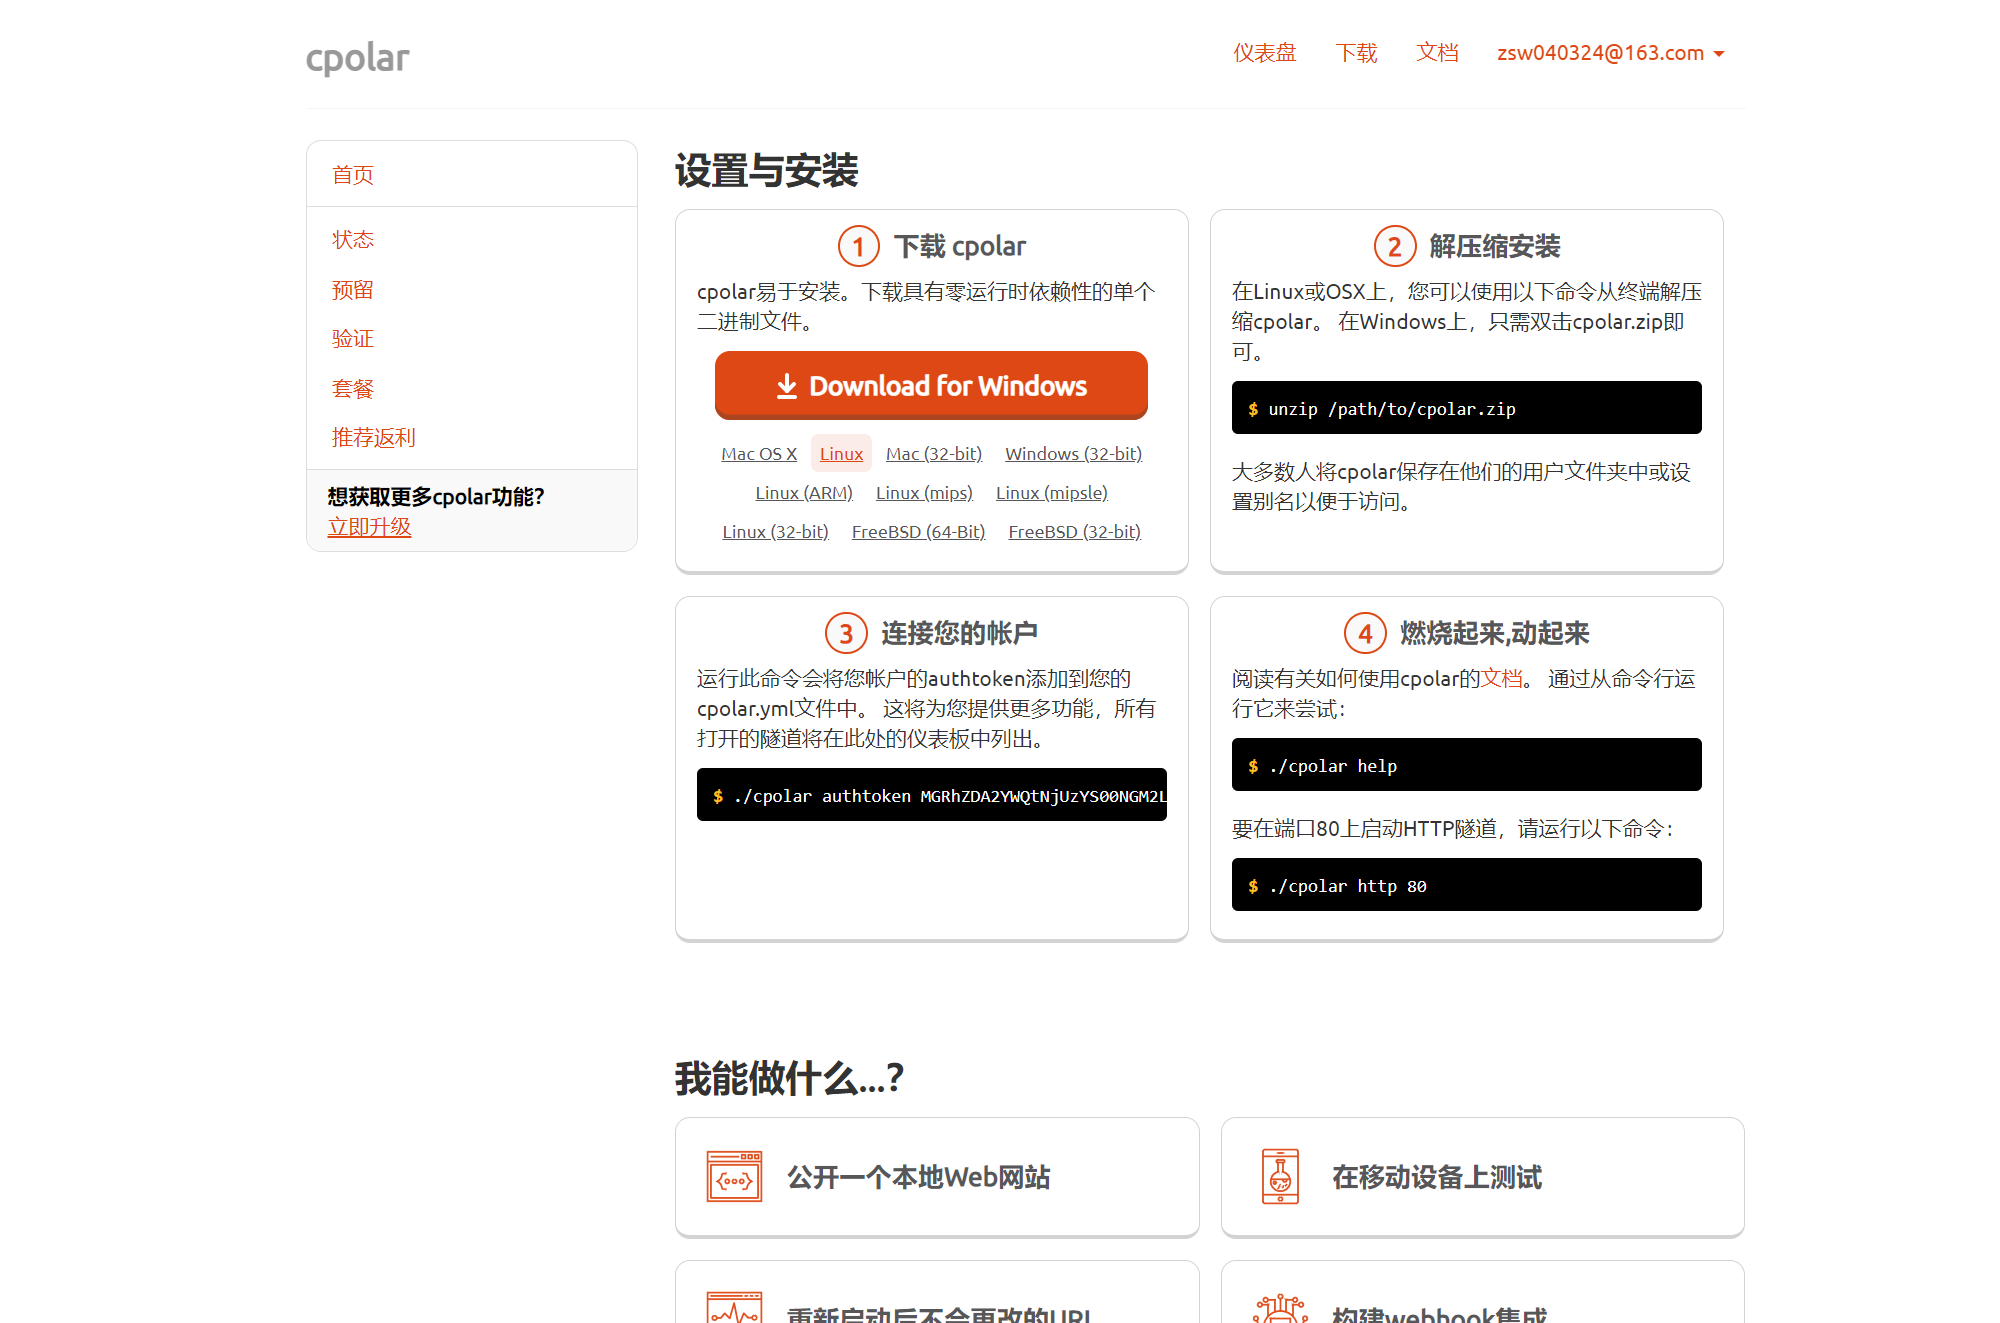Expand the zsw040324@163.com account dropdown
Screen dimensions: 2000x1323
[x=1610, y=53]
